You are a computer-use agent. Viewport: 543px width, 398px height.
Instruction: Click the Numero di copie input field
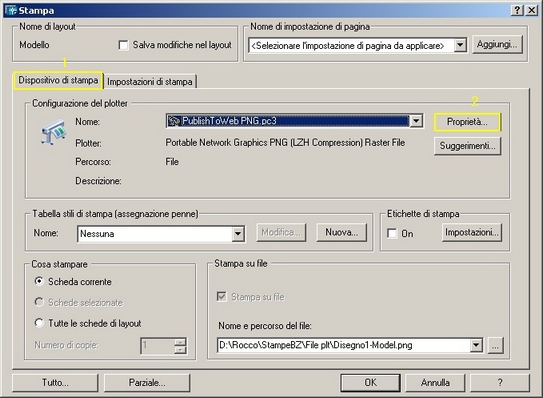click(158, 346)
